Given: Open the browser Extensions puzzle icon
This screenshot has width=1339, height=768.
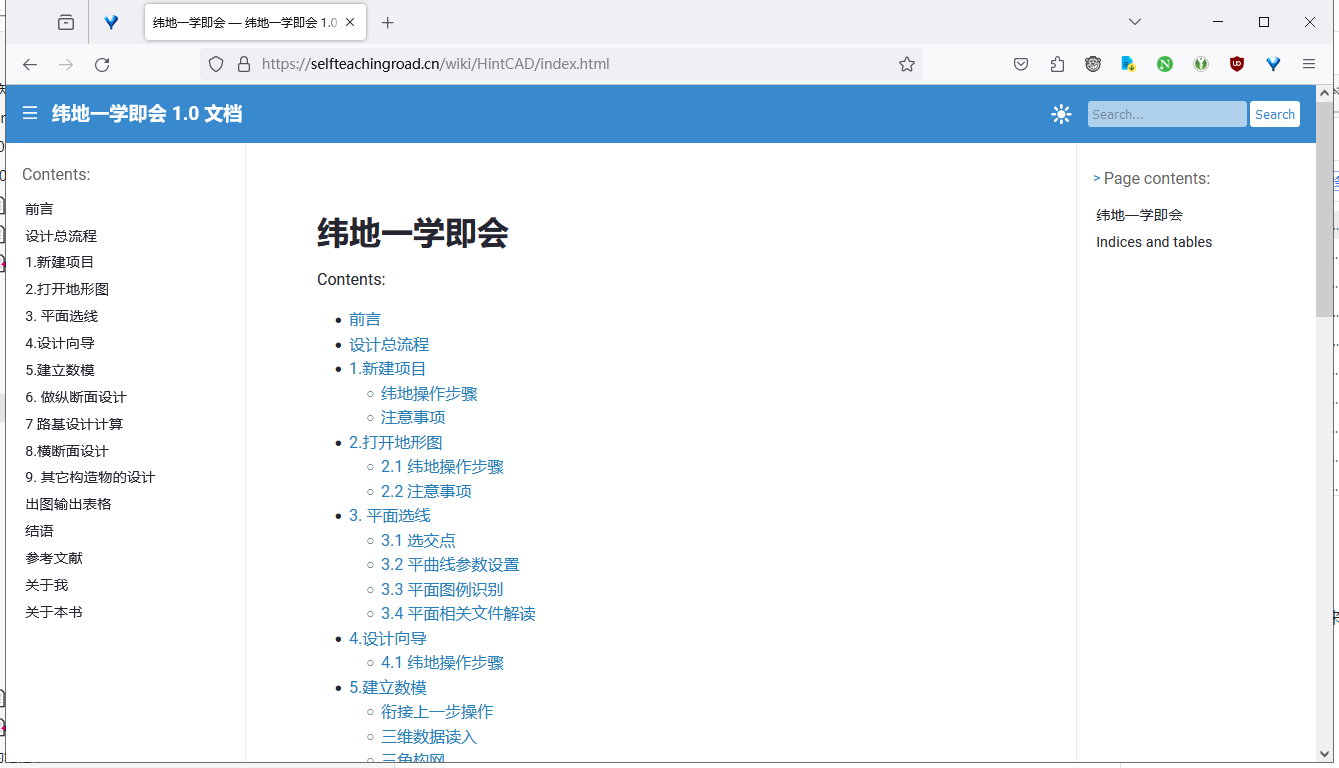Looking at the screenshot, I should pos(1057,64).
